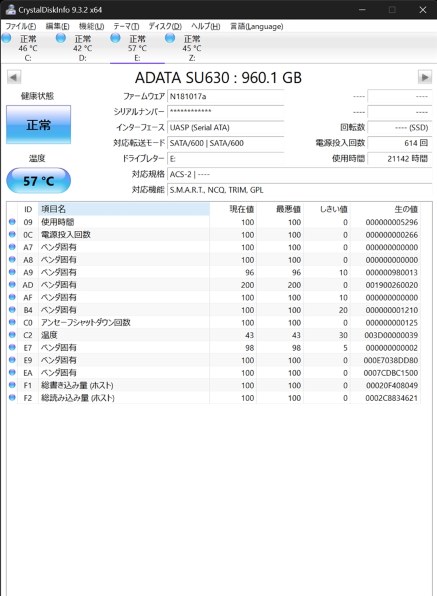
Task: Click raw value 000000005296
Action: 391,222
